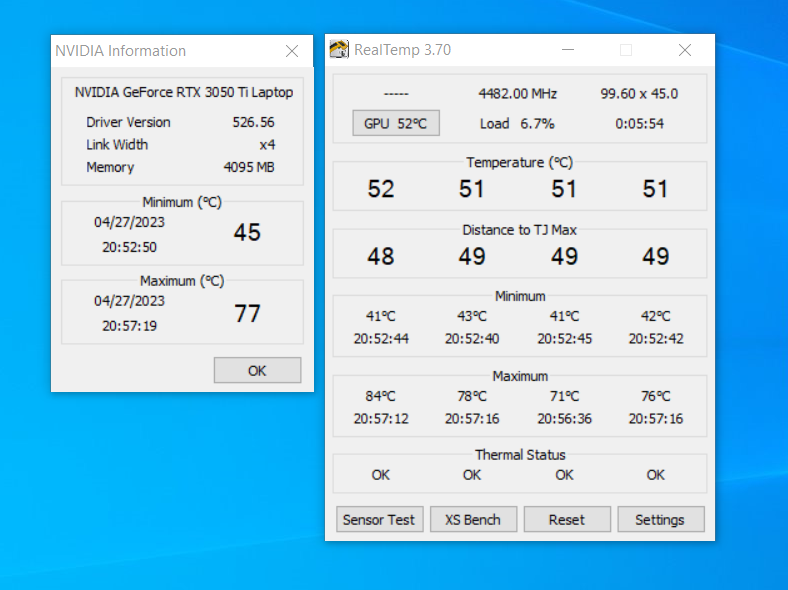Click the GPU maximum temperature 77
This screenshot has height=590, width=788.
pos(247,313)
